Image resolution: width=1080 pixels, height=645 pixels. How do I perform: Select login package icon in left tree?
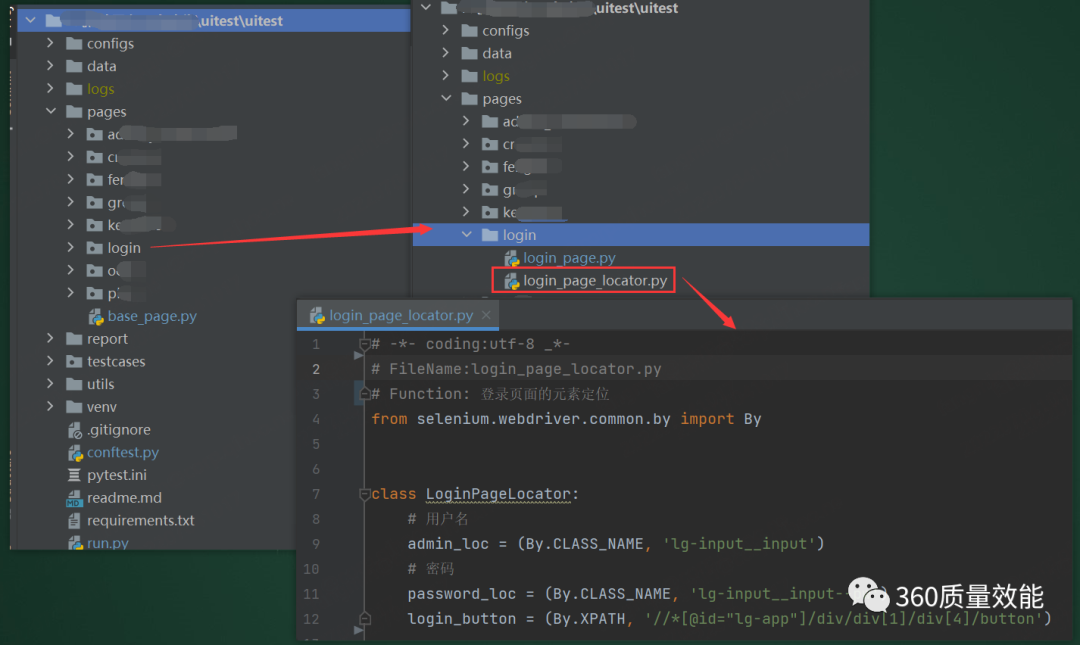point(94,247)
